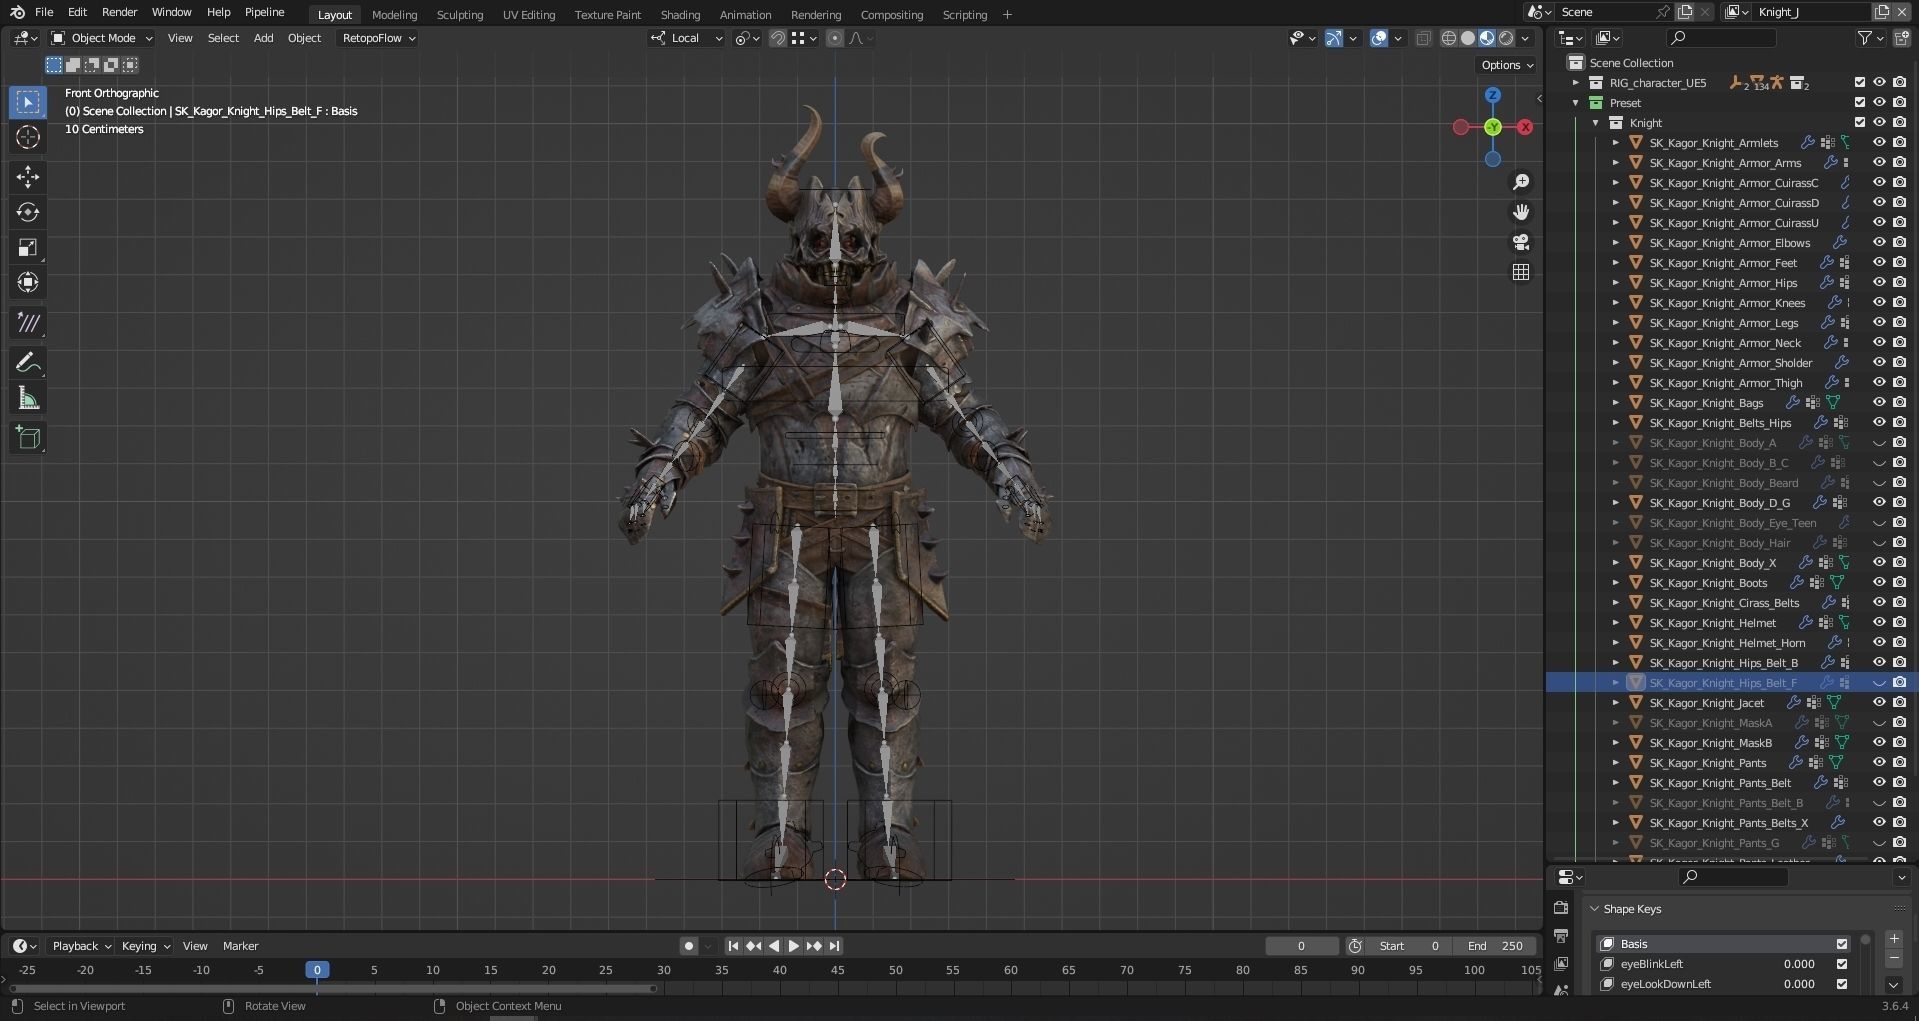Pick the Rotate tool
The height and width of the screenshot is (1021, 1919).
(28, 212)
